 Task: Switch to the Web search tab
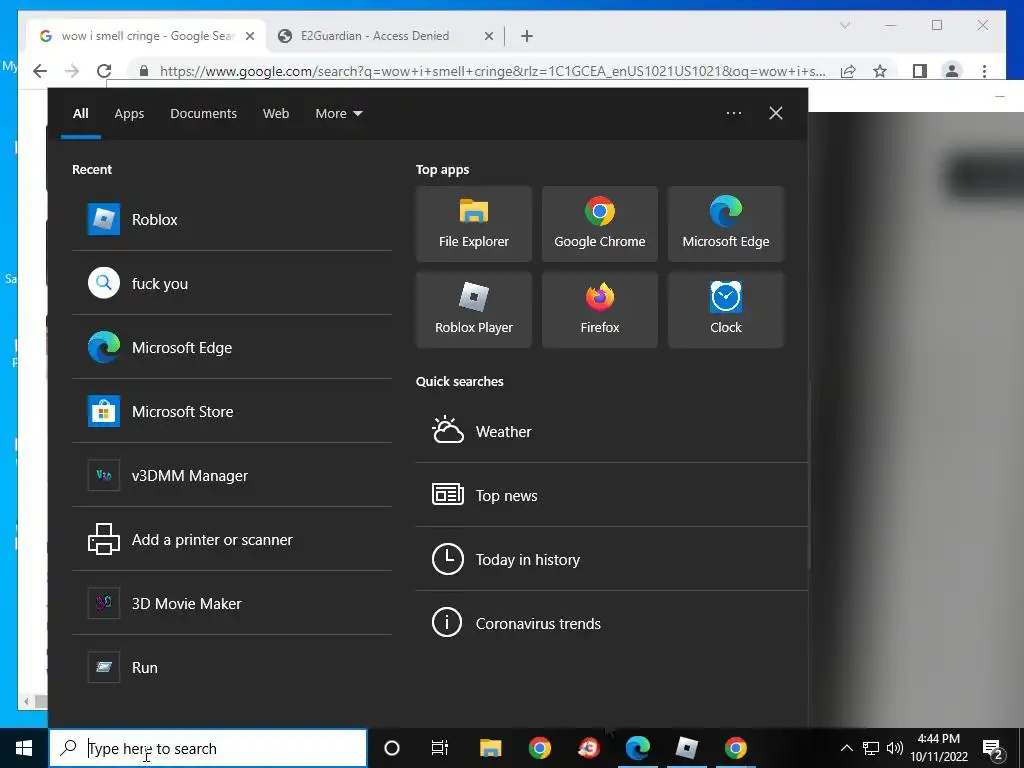[276, 114]
